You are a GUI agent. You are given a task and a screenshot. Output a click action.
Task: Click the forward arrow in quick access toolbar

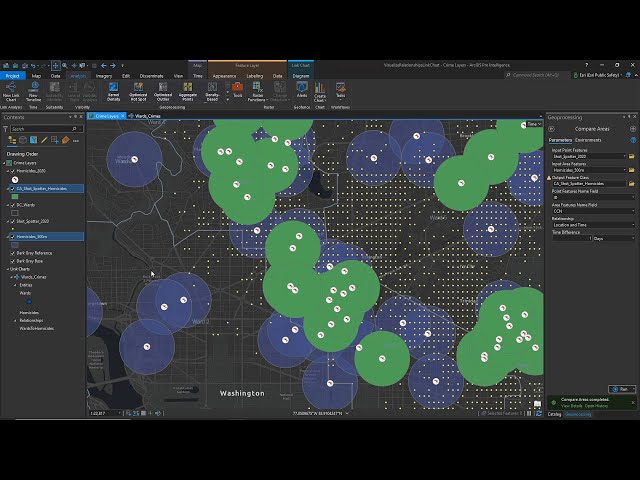(113, 65)
